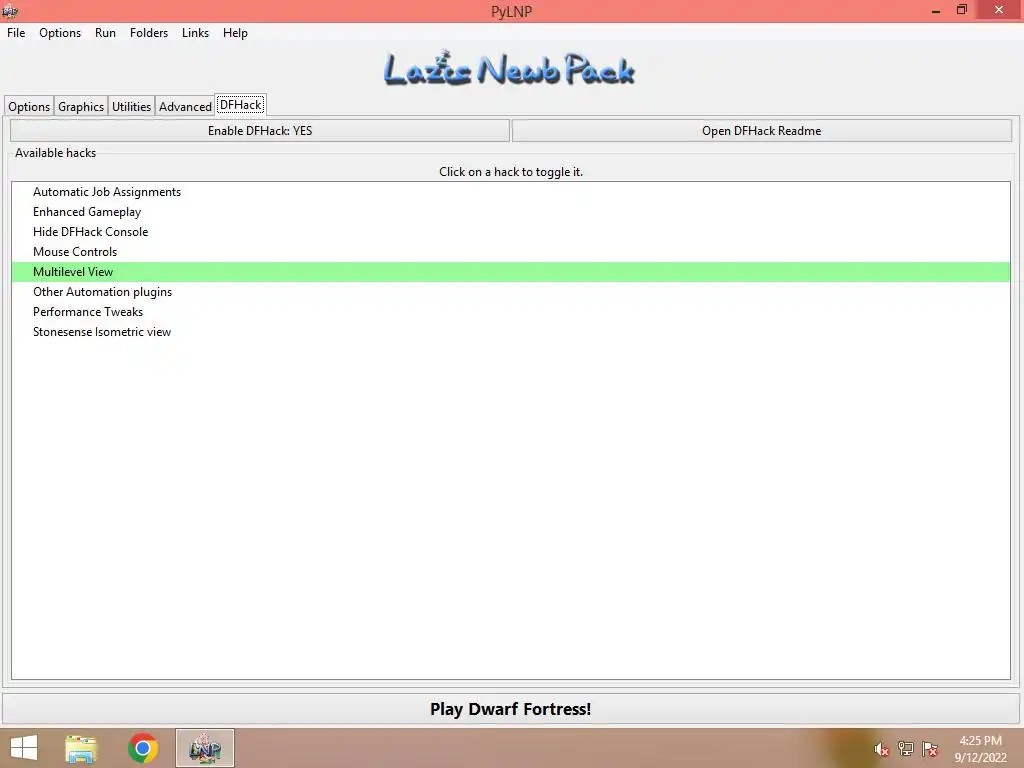The height and width of the screenshot is (768, 1024).
Task: Toggle Hide DFHack Console hack
Action: [x=511, y=232]
